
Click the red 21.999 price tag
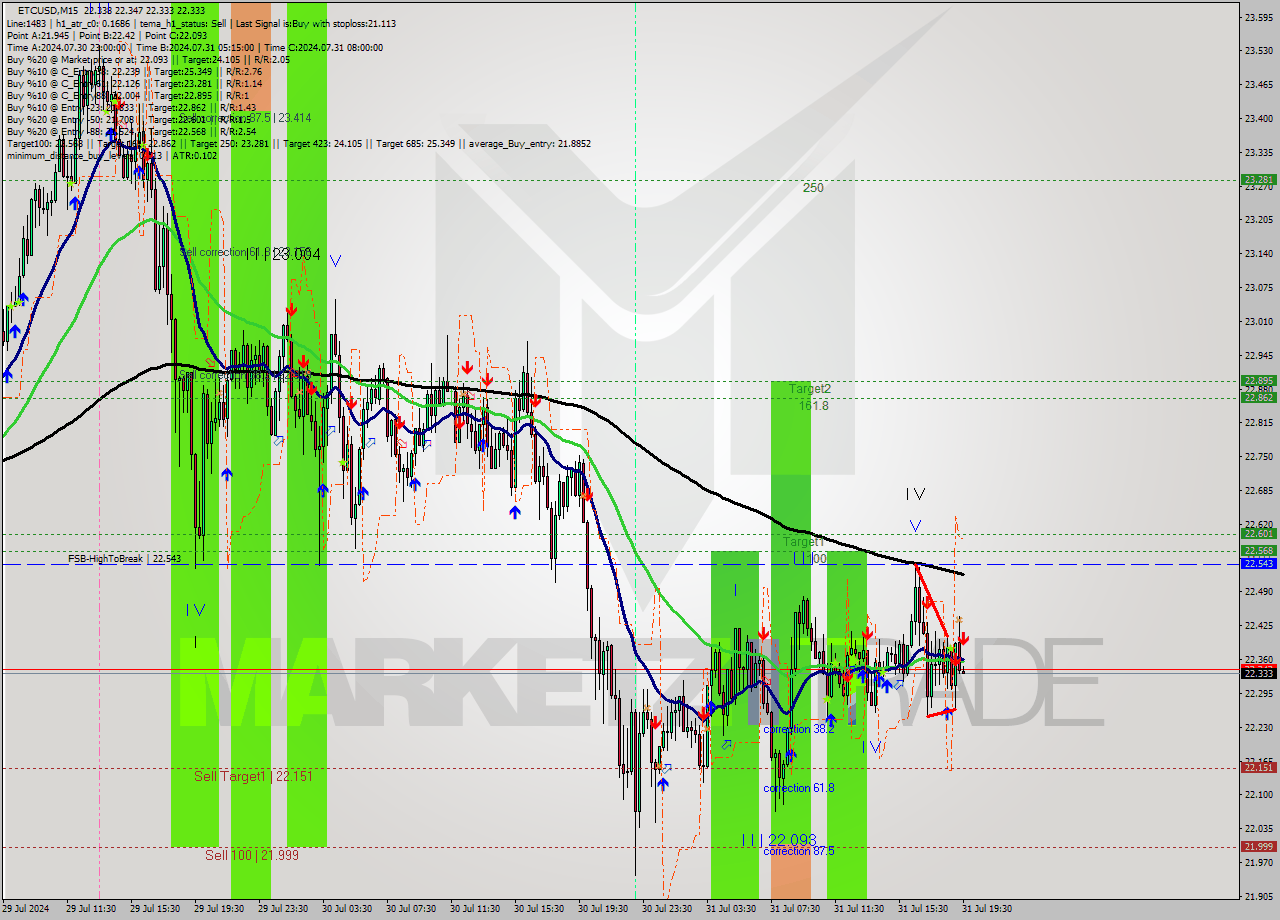(1258, 847)
